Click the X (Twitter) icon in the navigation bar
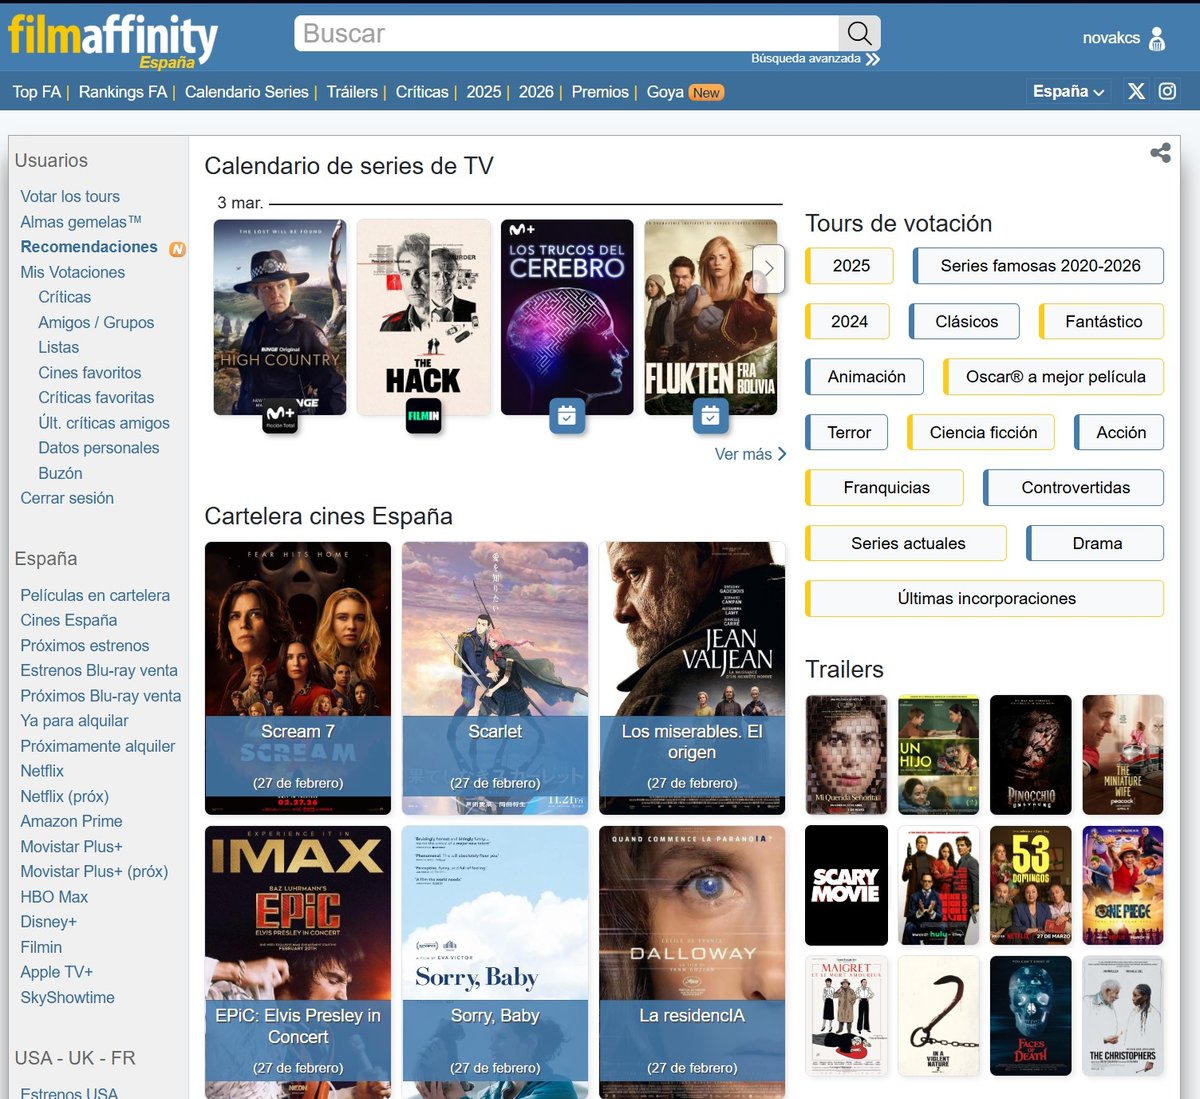This screenshot has height=1099, width=1200. coord(1136,91)
